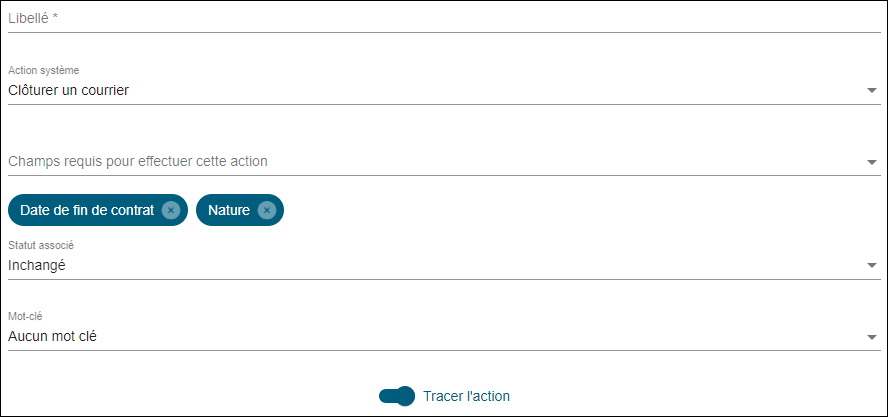Image resolution: width=888 pixels, height=417 pixels.
Task: Click the Statut associé dropdown arrow
Action: click(871, 266)
